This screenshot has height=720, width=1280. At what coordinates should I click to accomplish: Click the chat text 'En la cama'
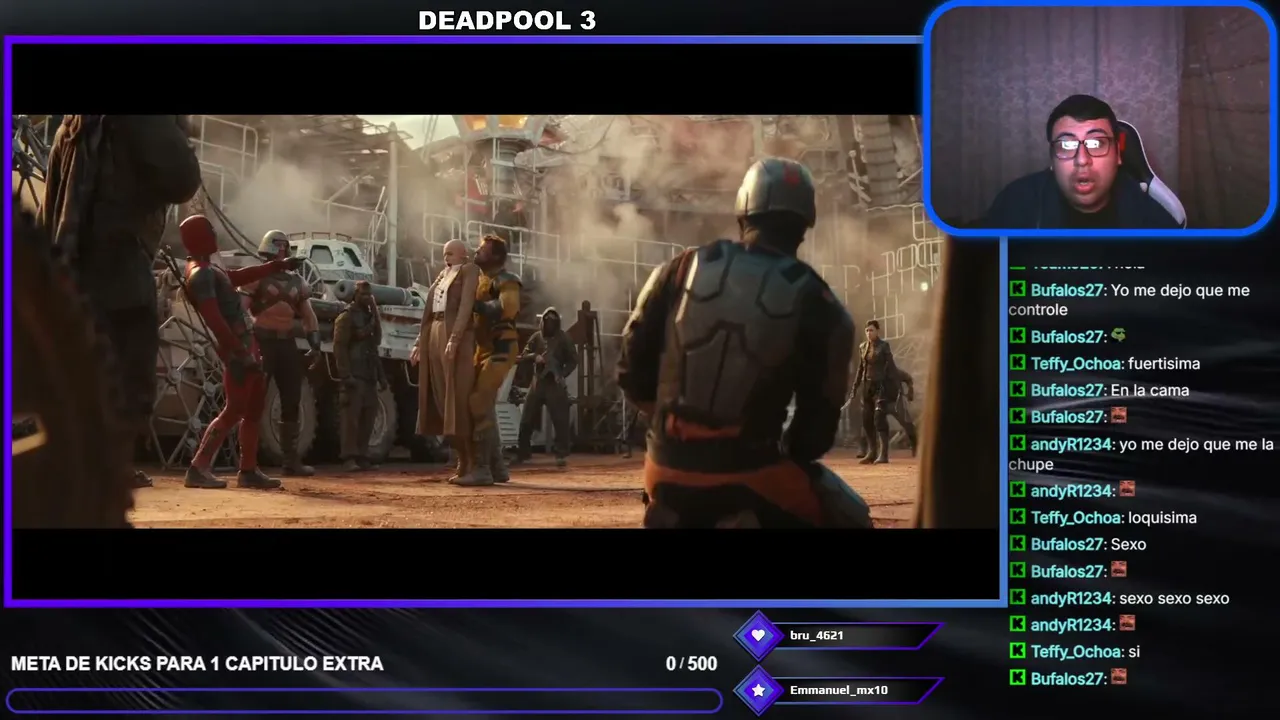tap(1150, 390)
